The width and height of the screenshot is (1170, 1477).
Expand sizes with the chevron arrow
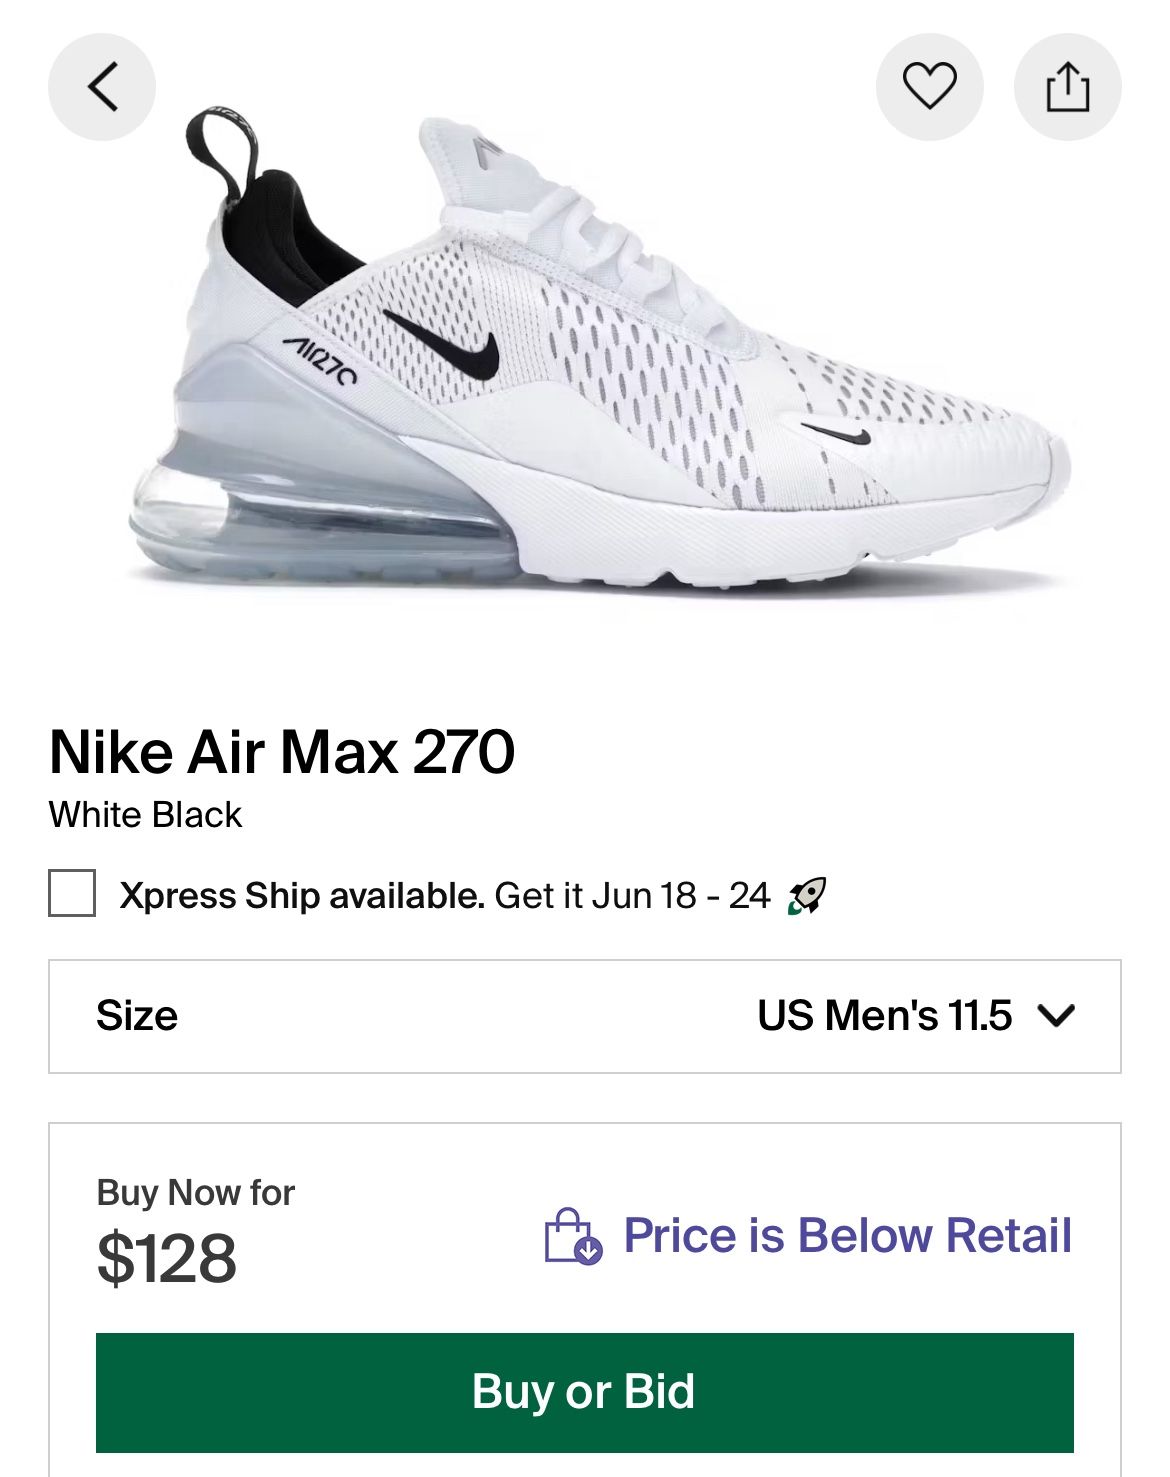pyautogui.click(x=1056, y=1016)
